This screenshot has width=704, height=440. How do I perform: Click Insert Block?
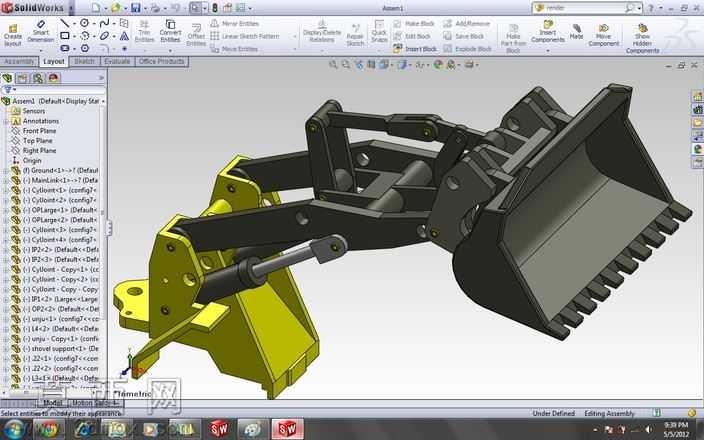(x=415, y=48)
